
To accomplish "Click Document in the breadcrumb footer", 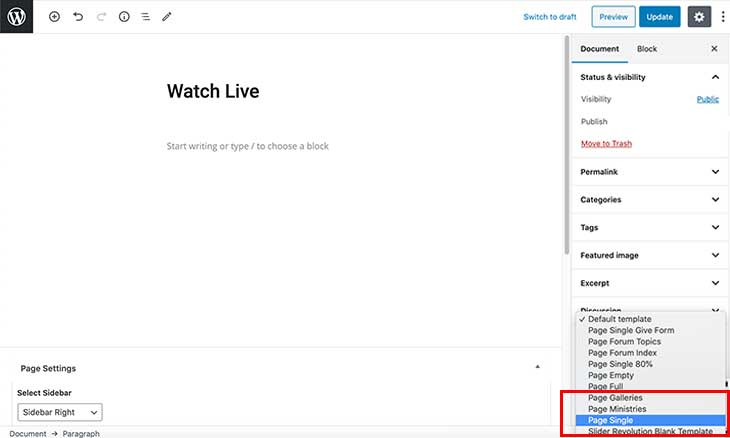I will pyautogui.click(x=28, y=433).
